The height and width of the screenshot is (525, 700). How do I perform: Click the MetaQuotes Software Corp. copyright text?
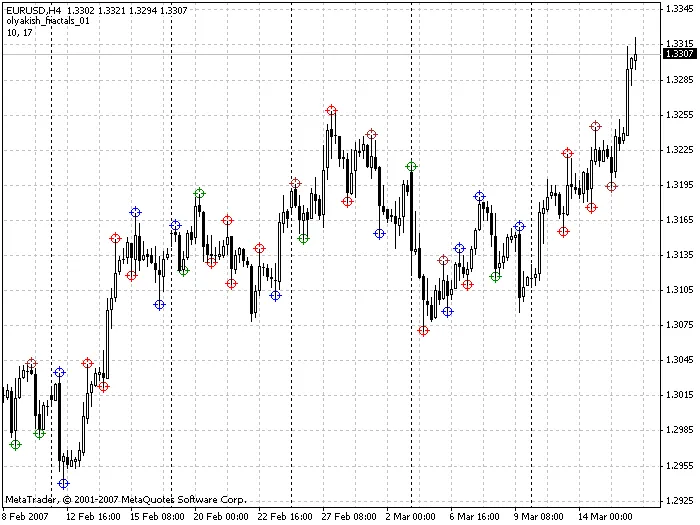tap(125, 498)
